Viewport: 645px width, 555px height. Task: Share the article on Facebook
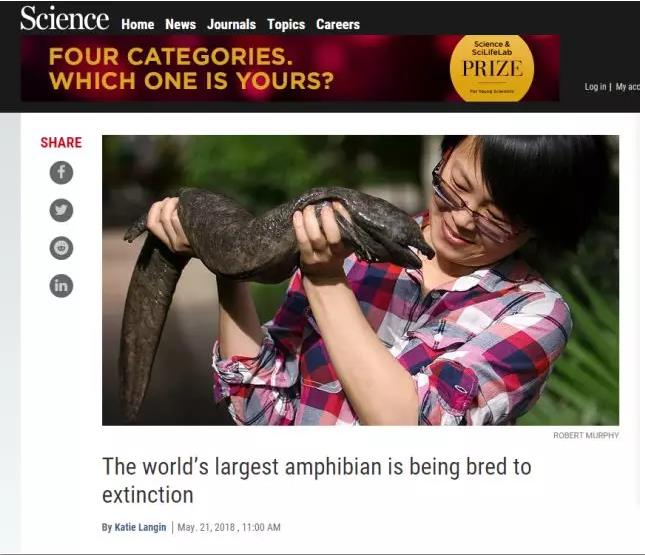coord(61,172)
